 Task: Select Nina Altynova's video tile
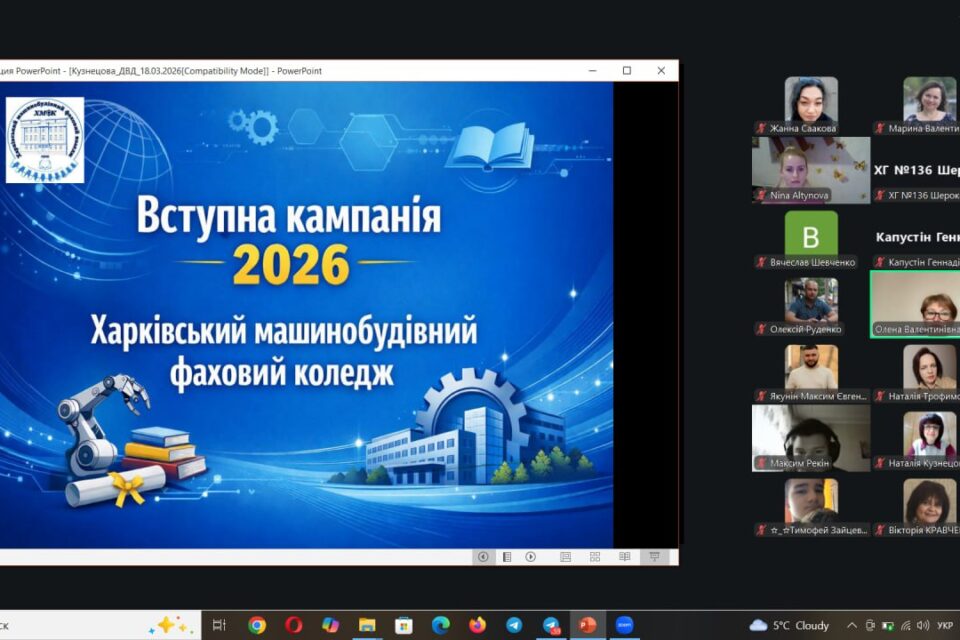(x=811, y=170)
